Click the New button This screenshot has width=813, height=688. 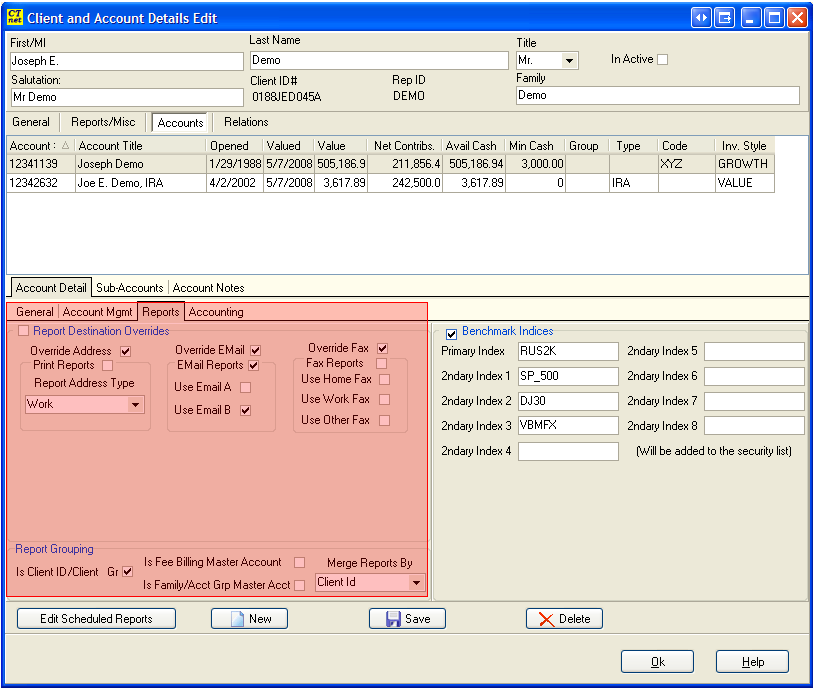tap(248, 618)
